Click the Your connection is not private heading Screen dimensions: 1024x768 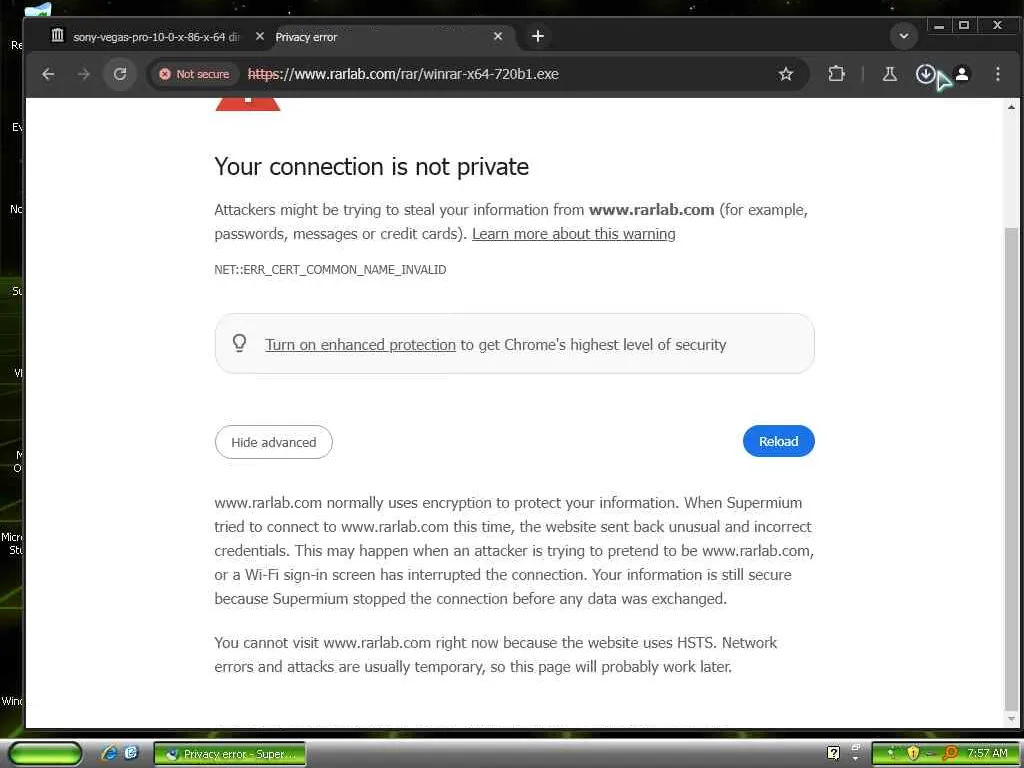pyautogui.click(x=372, y=167)
